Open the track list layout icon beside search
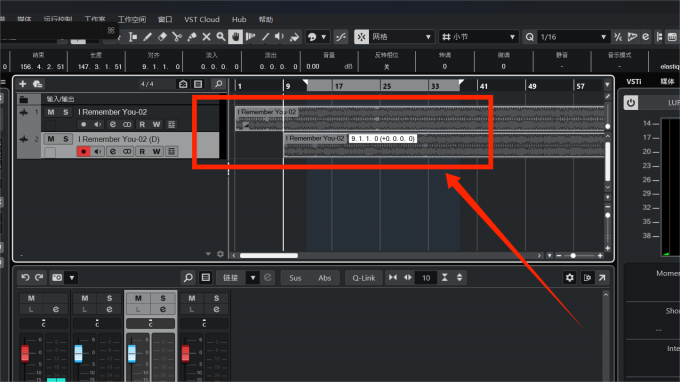 pos(198,84)
